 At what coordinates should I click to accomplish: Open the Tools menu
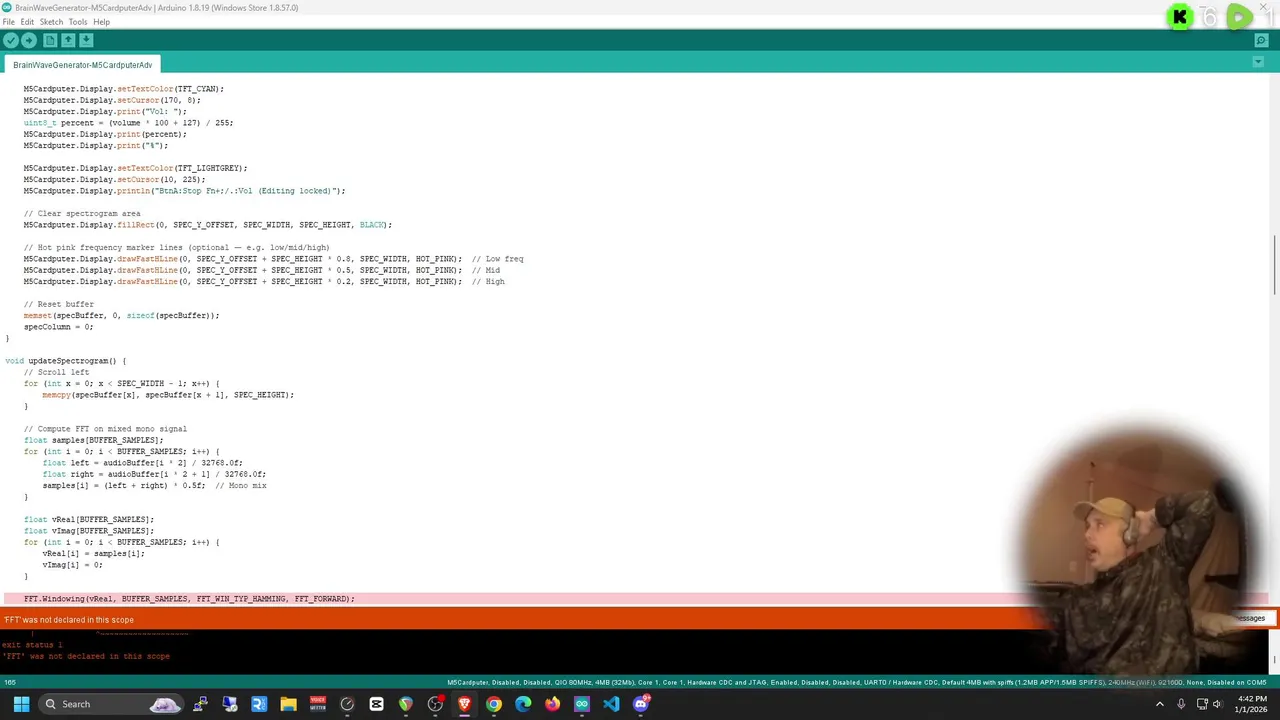[78, 22]
